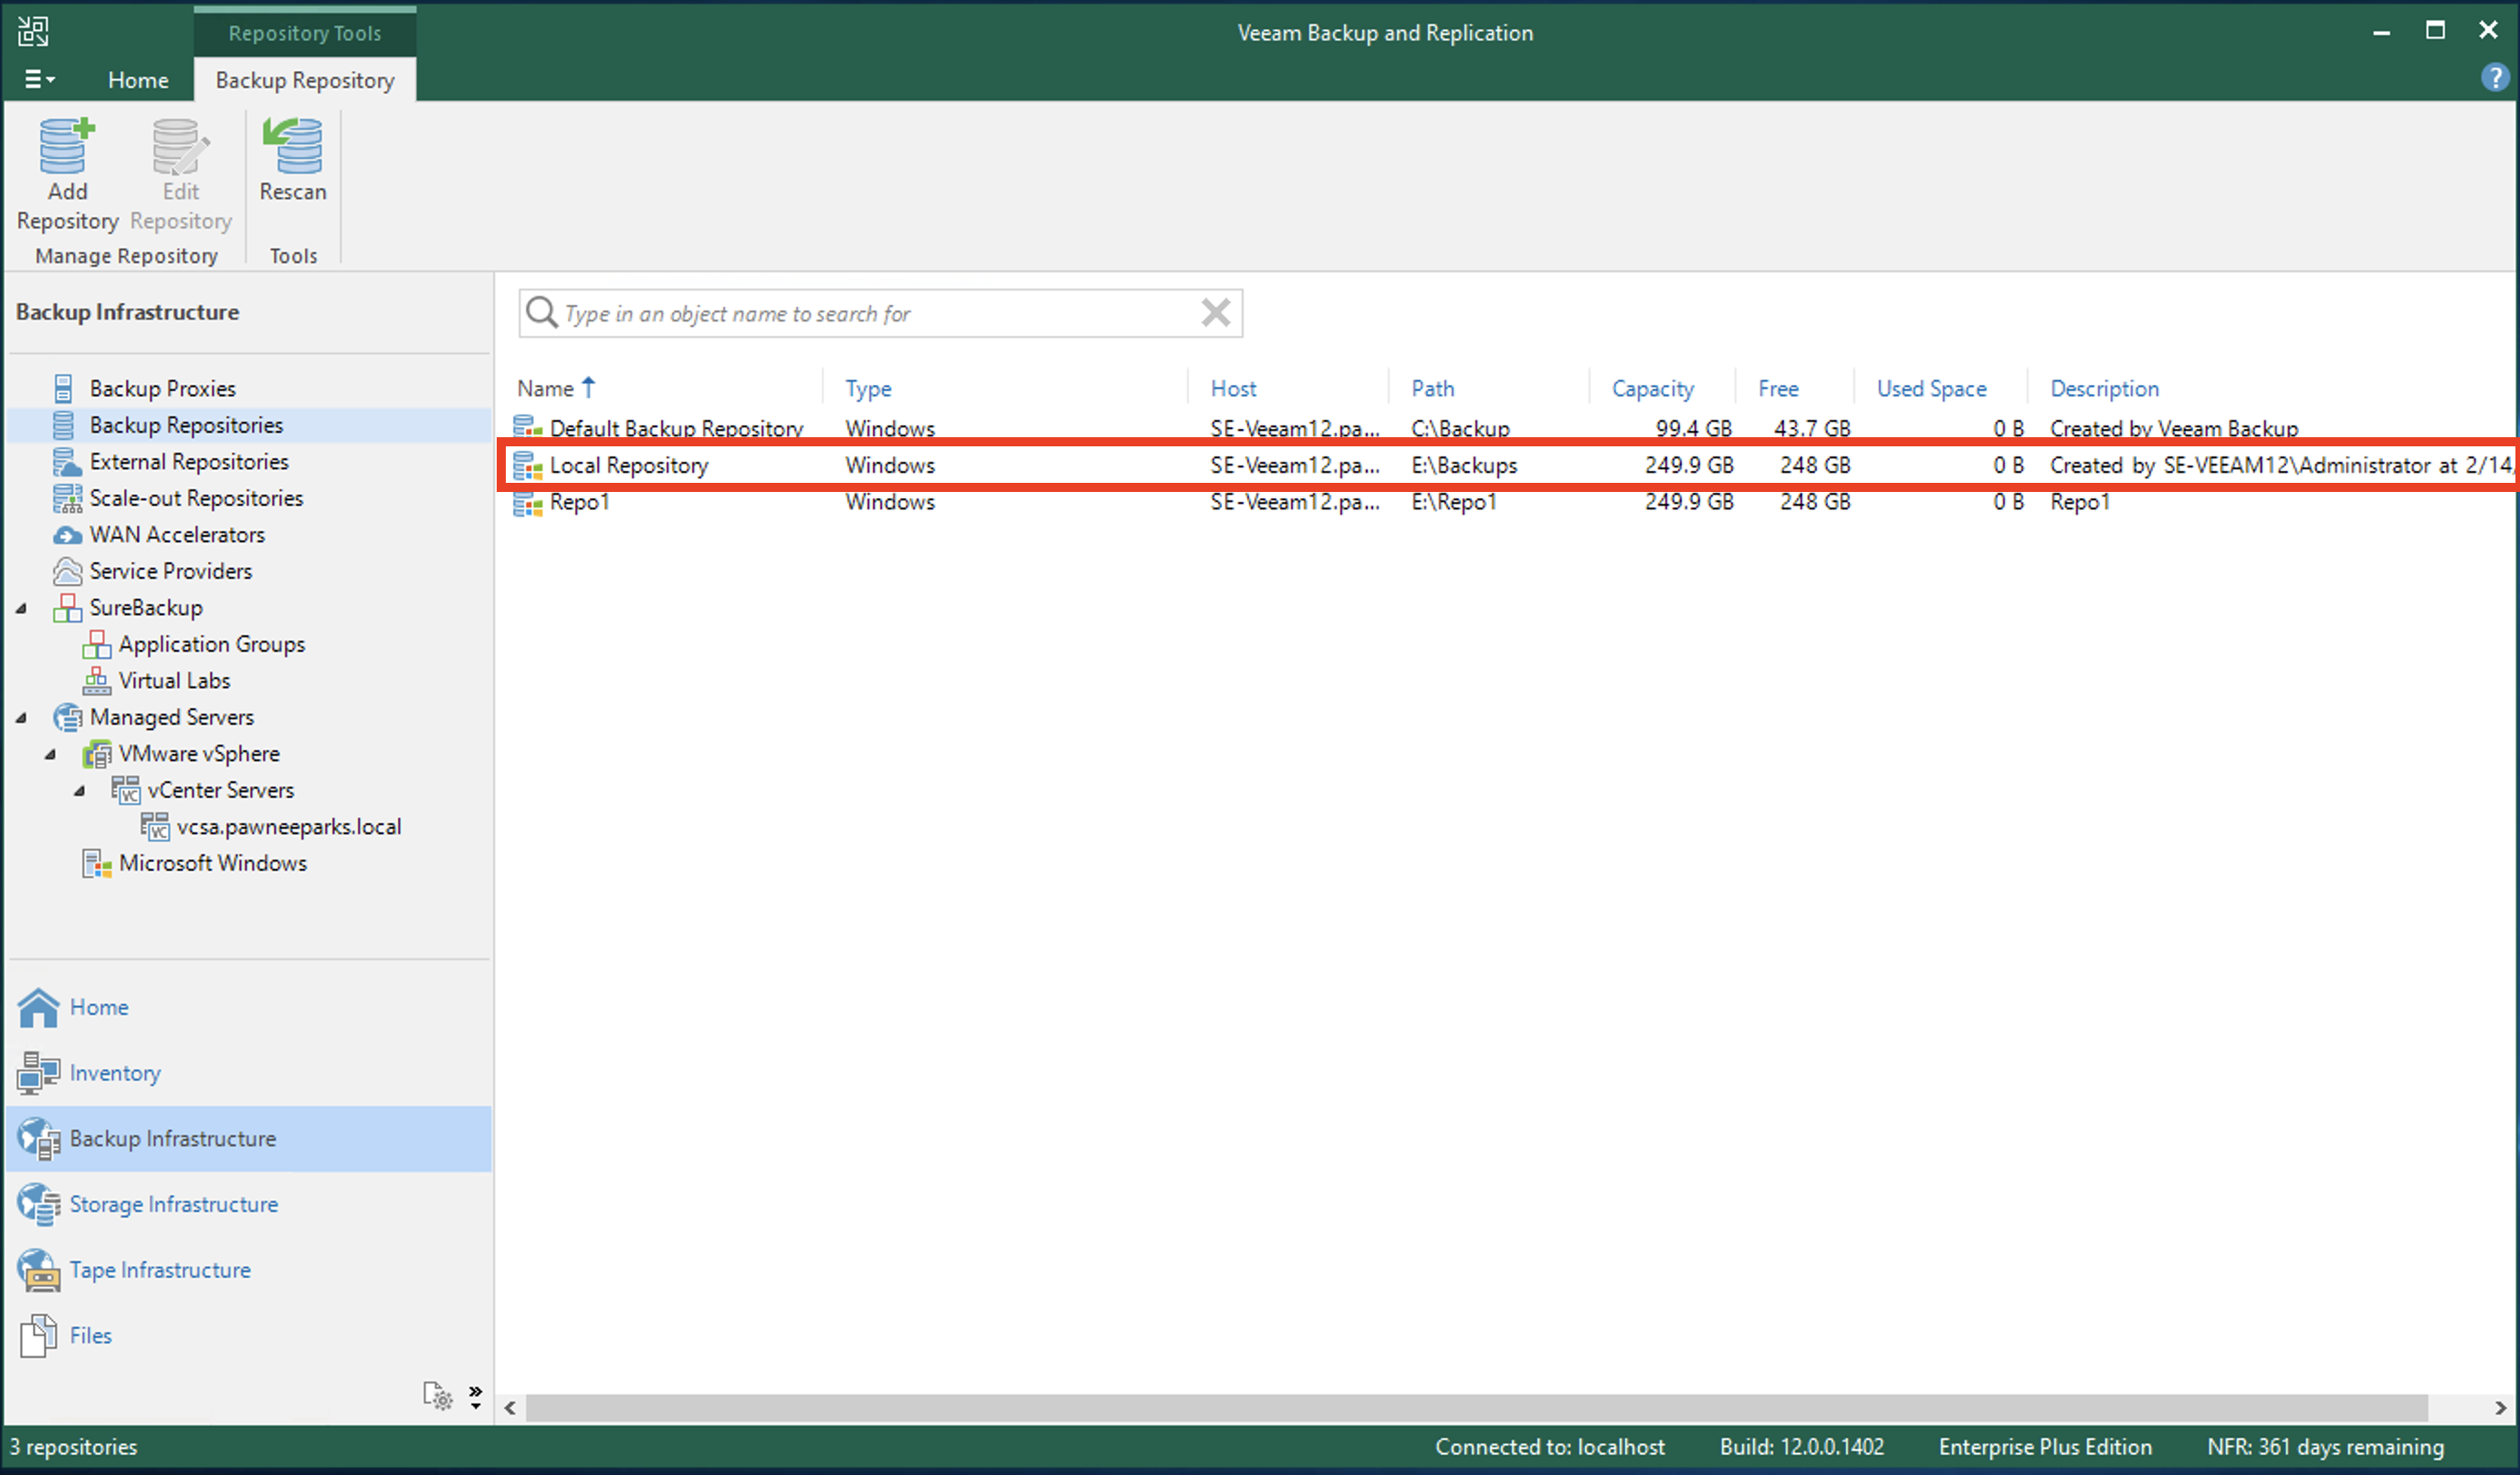Click the scrollbar left arrow
Image resolution: width=2520 pixels, height=1475 pixels.
511,1408
